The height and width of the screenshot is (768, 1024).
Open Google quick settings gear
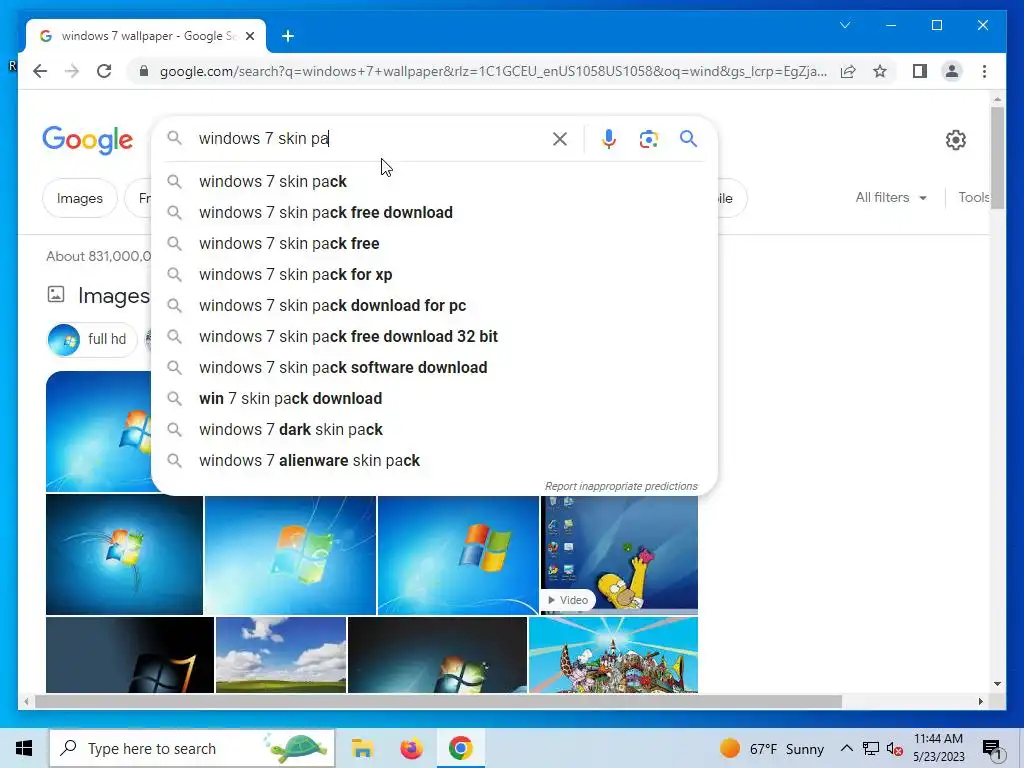pos(955,140)
